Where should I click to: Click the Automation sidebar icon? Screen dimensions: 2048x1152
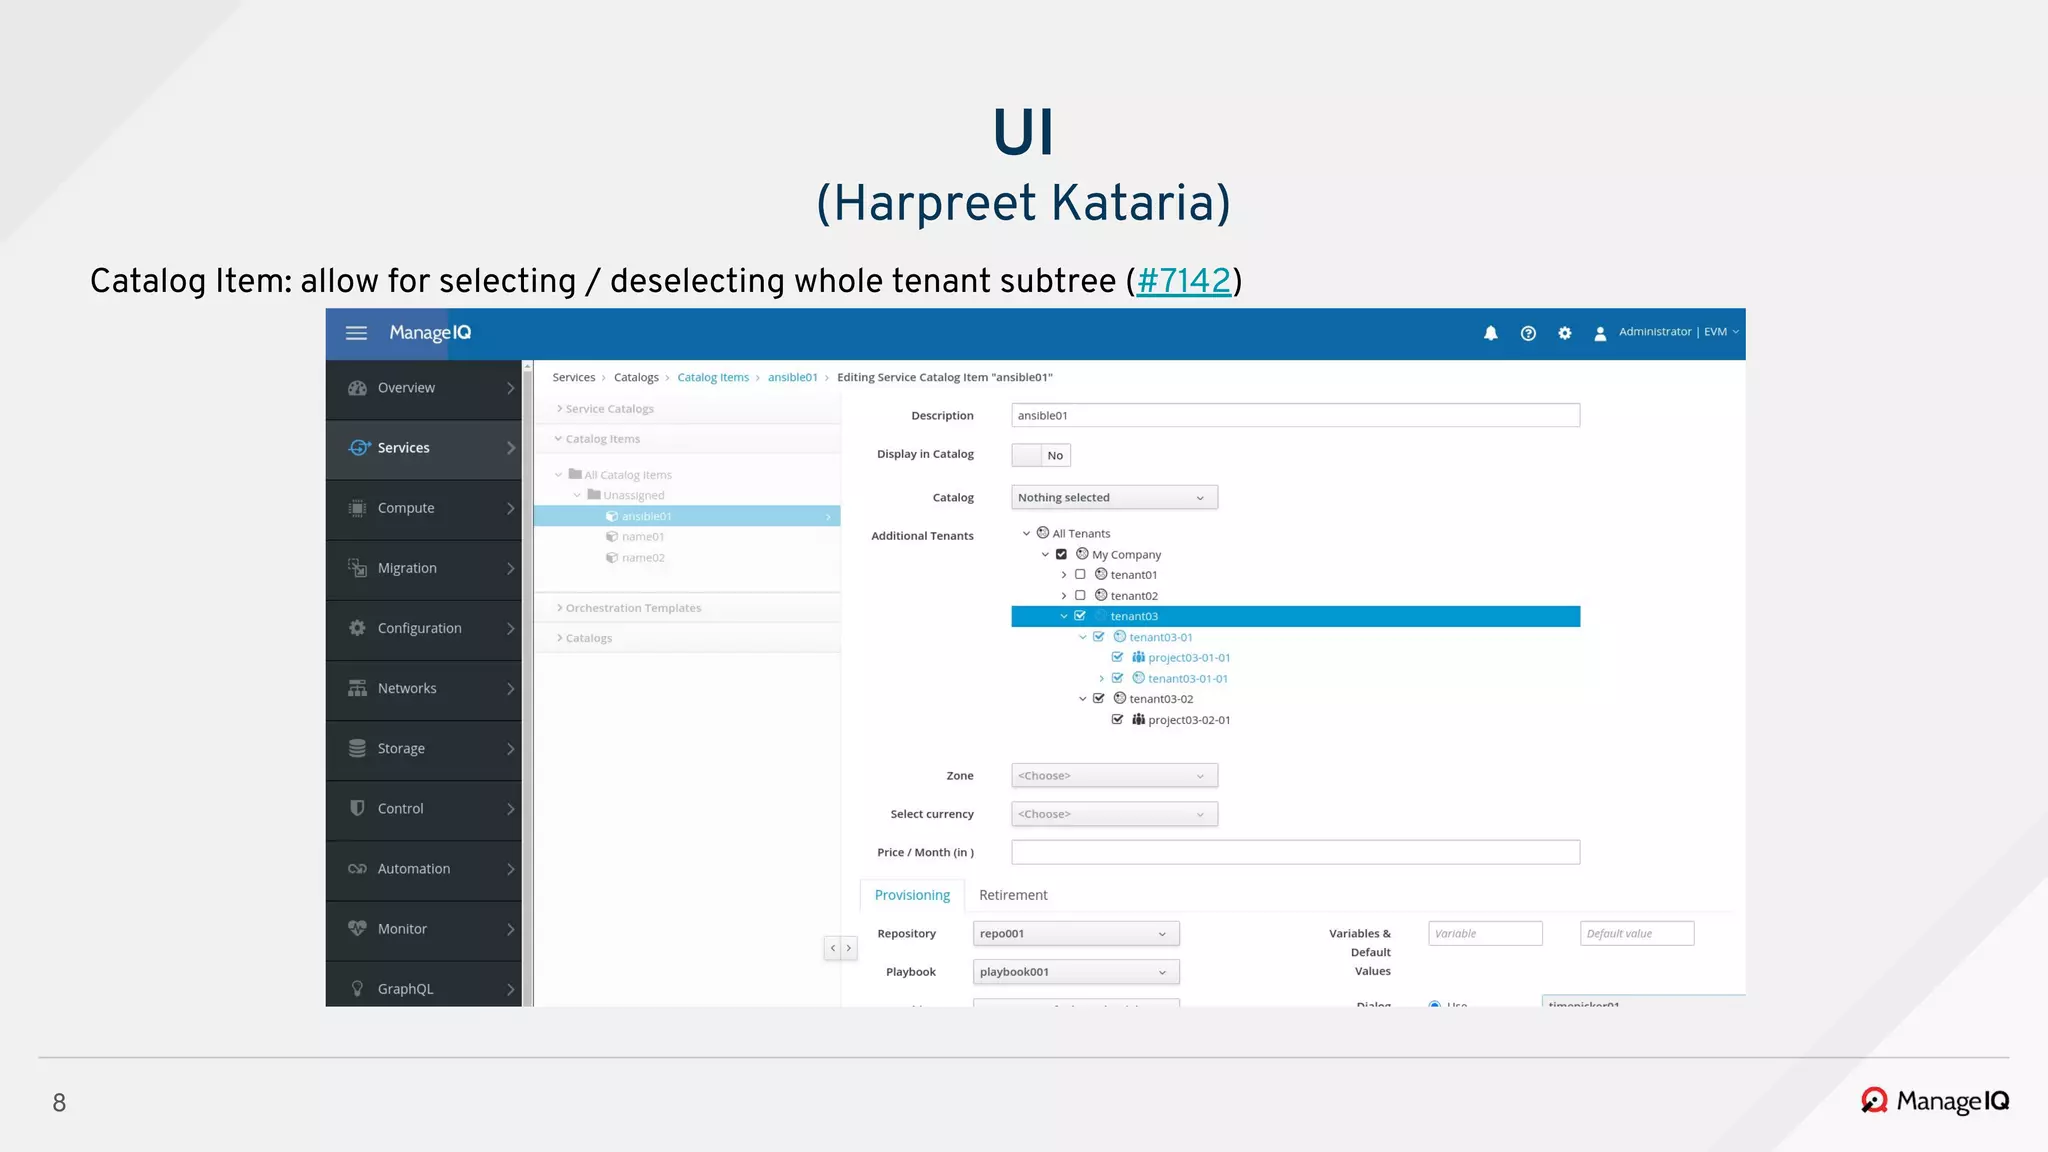pos(357,869)
